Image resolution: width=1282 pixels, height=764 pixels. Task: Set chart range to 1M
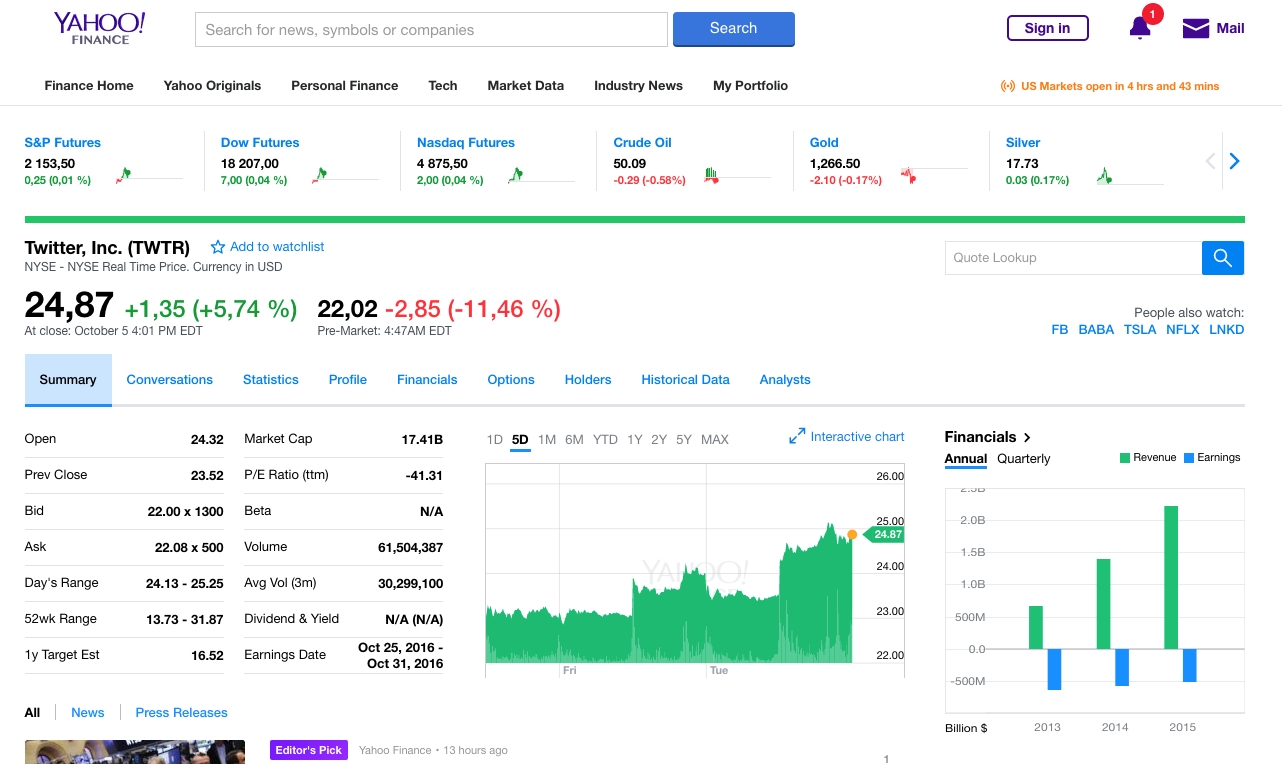pos(547,440)
